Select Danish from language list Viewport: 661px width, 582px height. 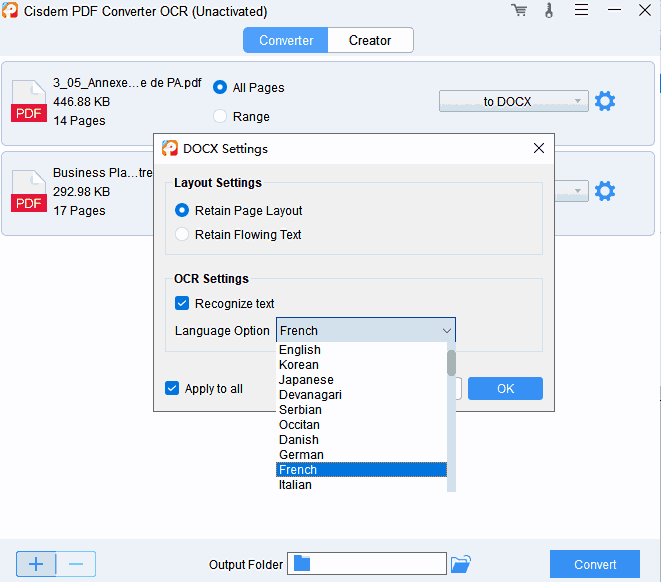point(361,440)
